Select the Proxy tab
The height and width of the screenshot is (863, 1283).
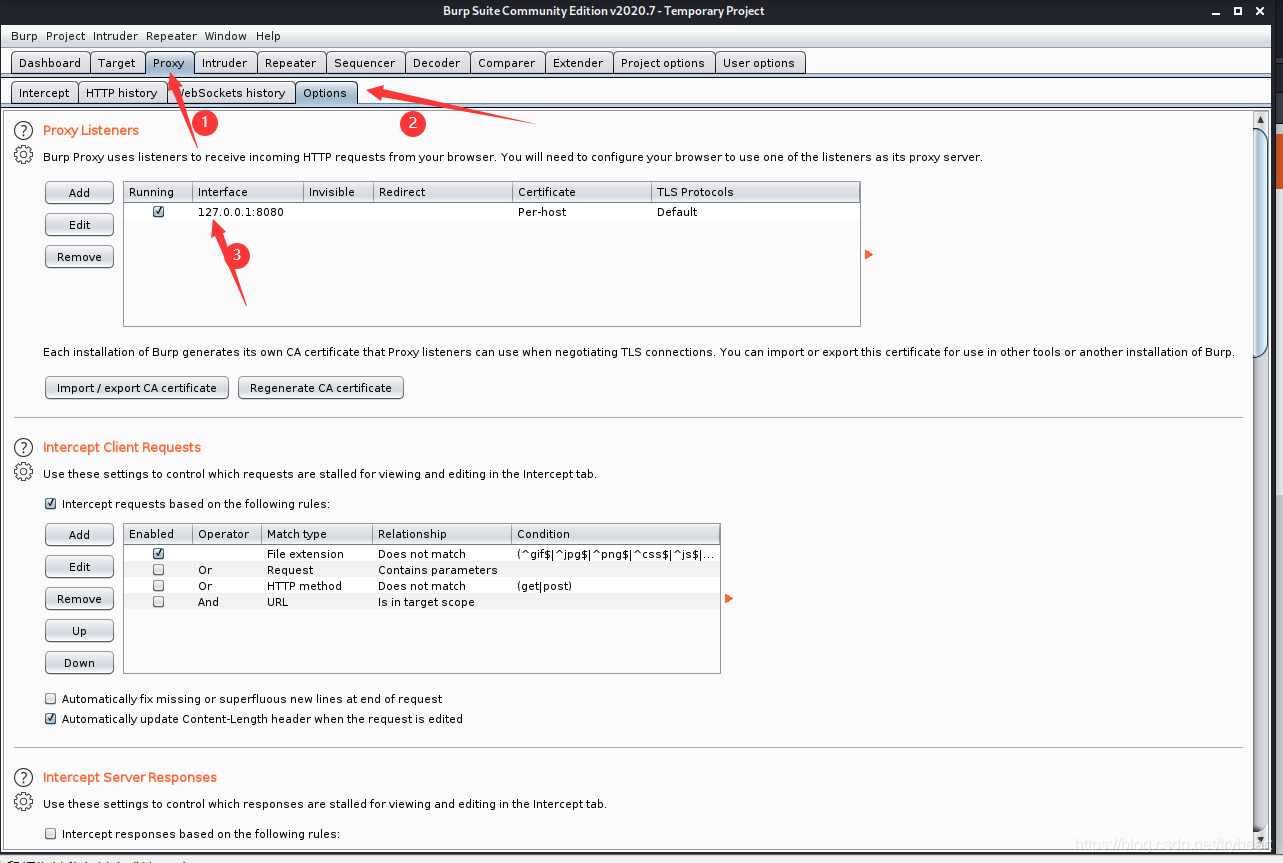(169, 63)
